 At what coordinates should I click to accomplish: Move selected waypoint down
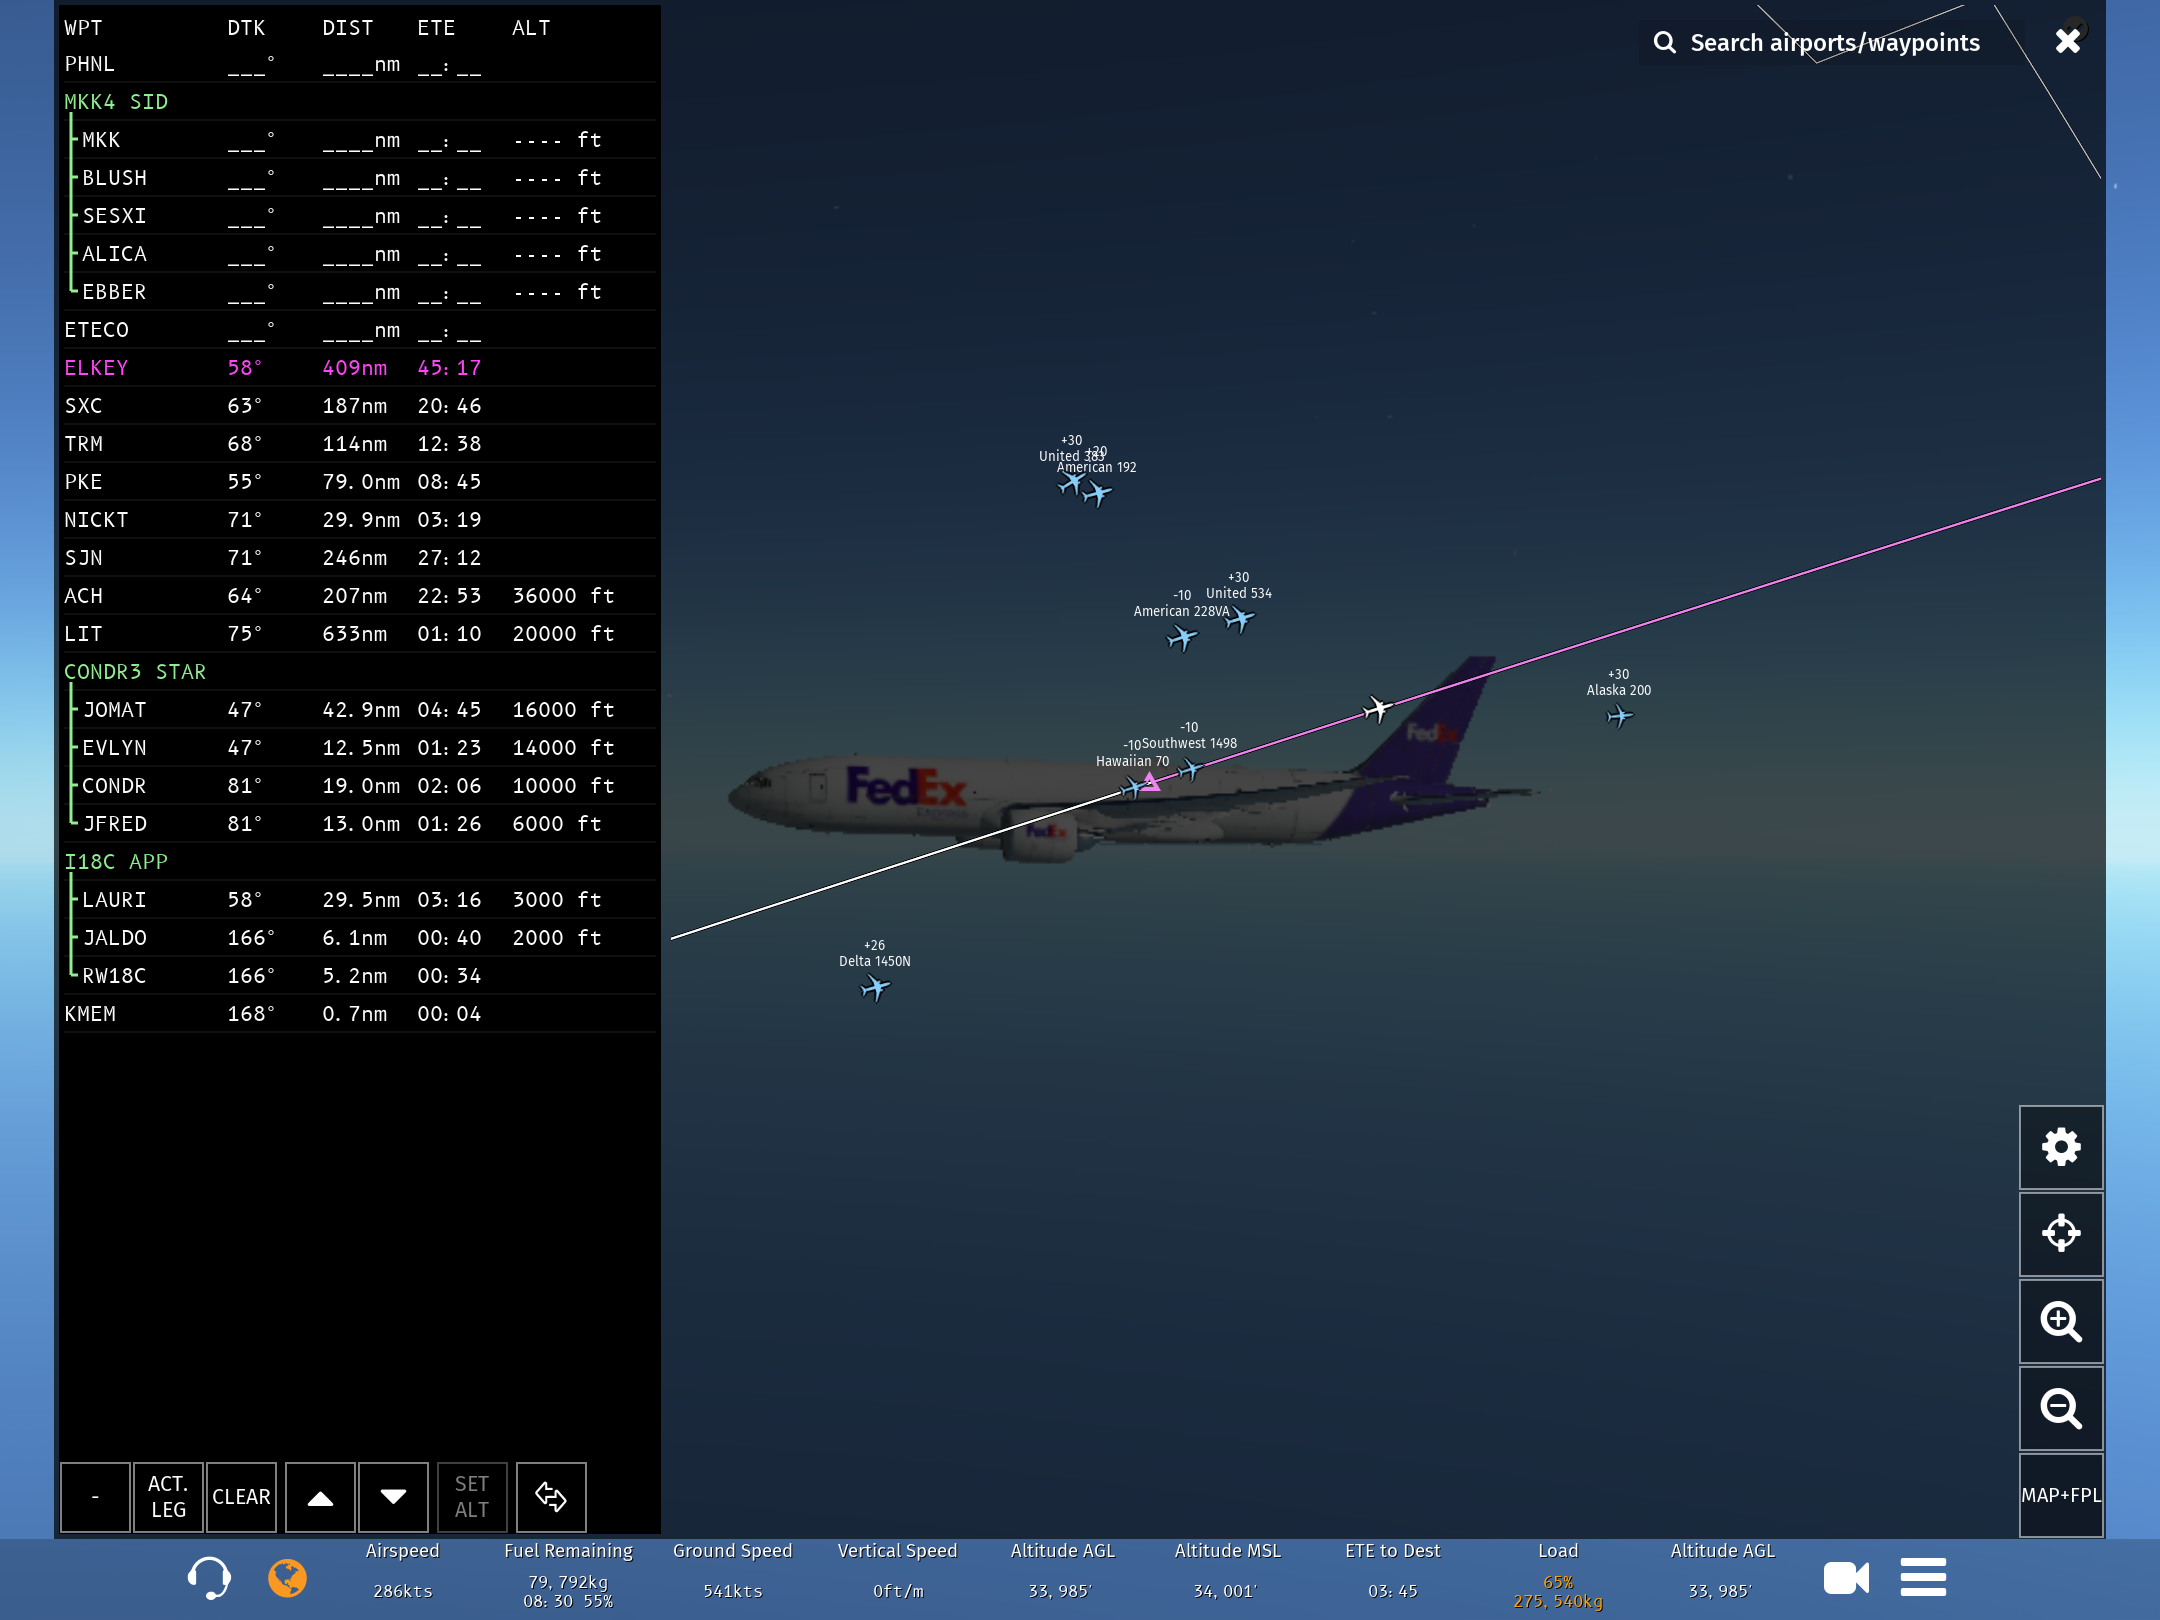(x=393, y=1497)
